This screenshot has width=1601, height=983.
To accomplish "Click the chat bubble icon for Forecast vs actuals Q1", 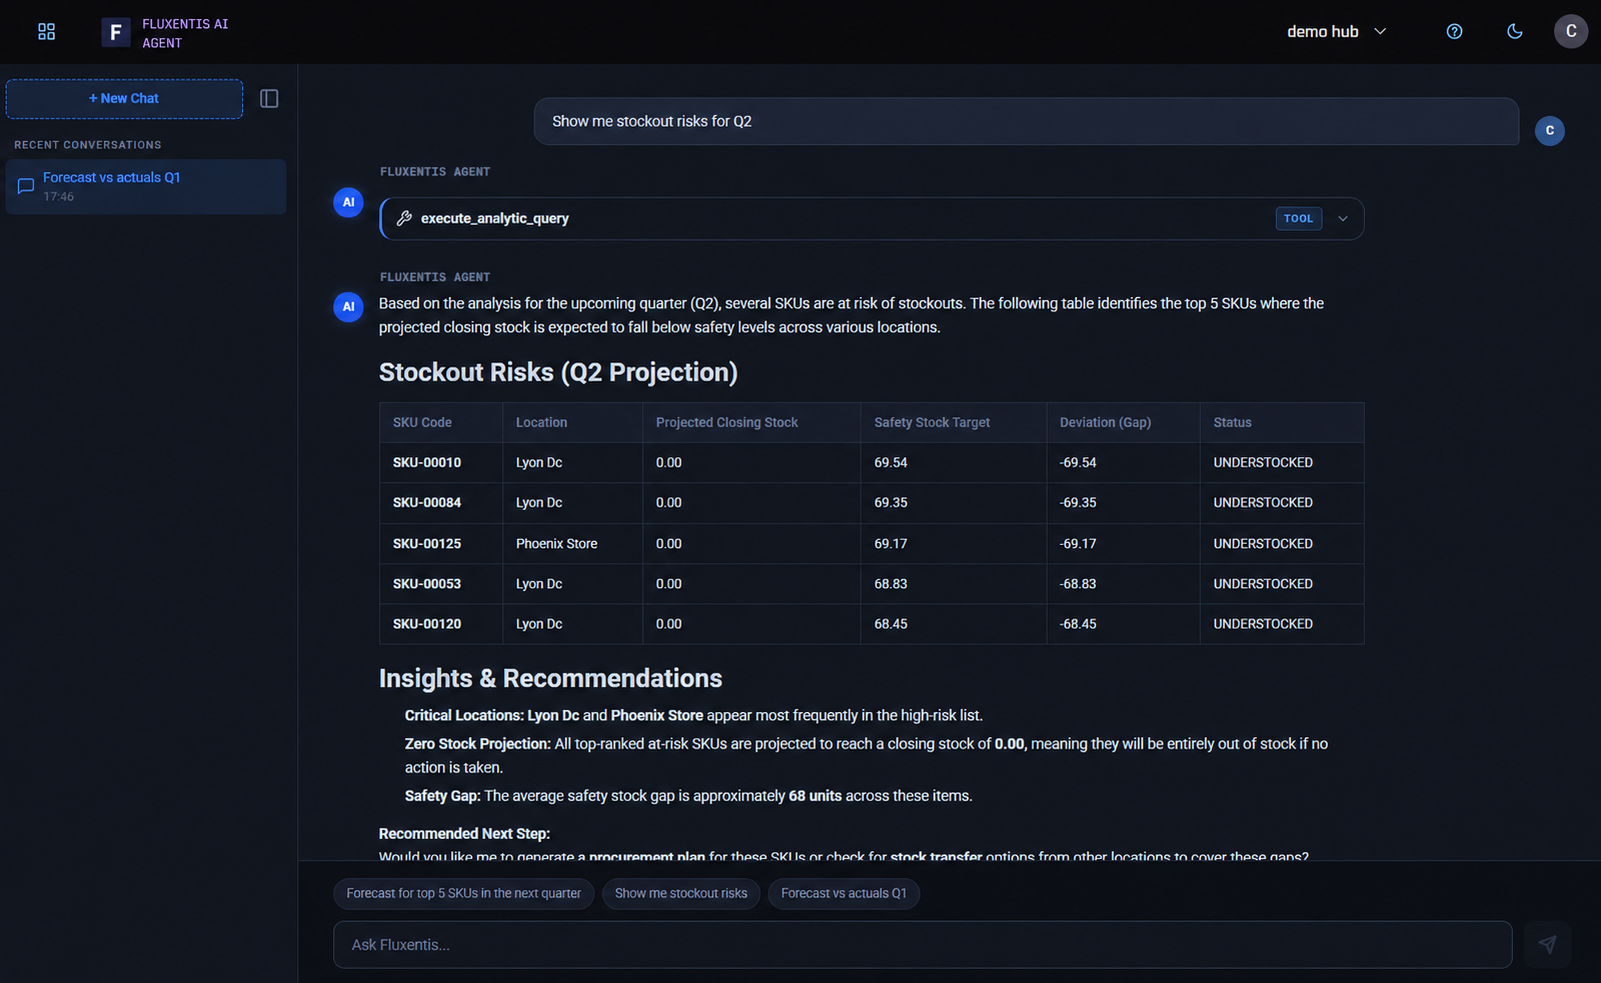I will click(x=26, y=186).
